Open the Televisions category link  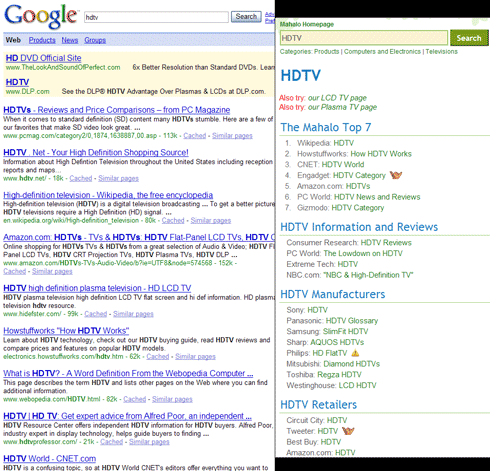click(441, 51)
